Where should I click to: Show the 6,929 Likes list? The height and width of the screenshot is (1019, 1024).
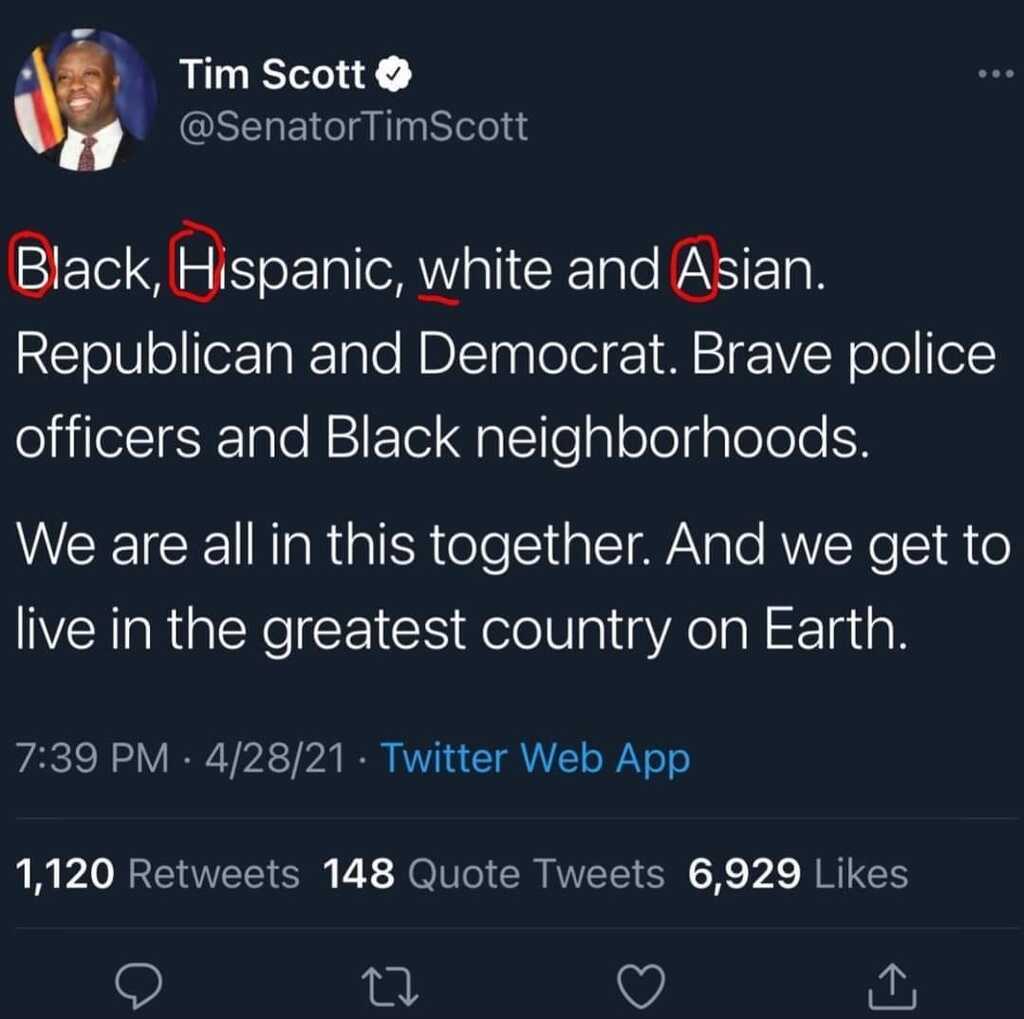click(x=798, y=873)
